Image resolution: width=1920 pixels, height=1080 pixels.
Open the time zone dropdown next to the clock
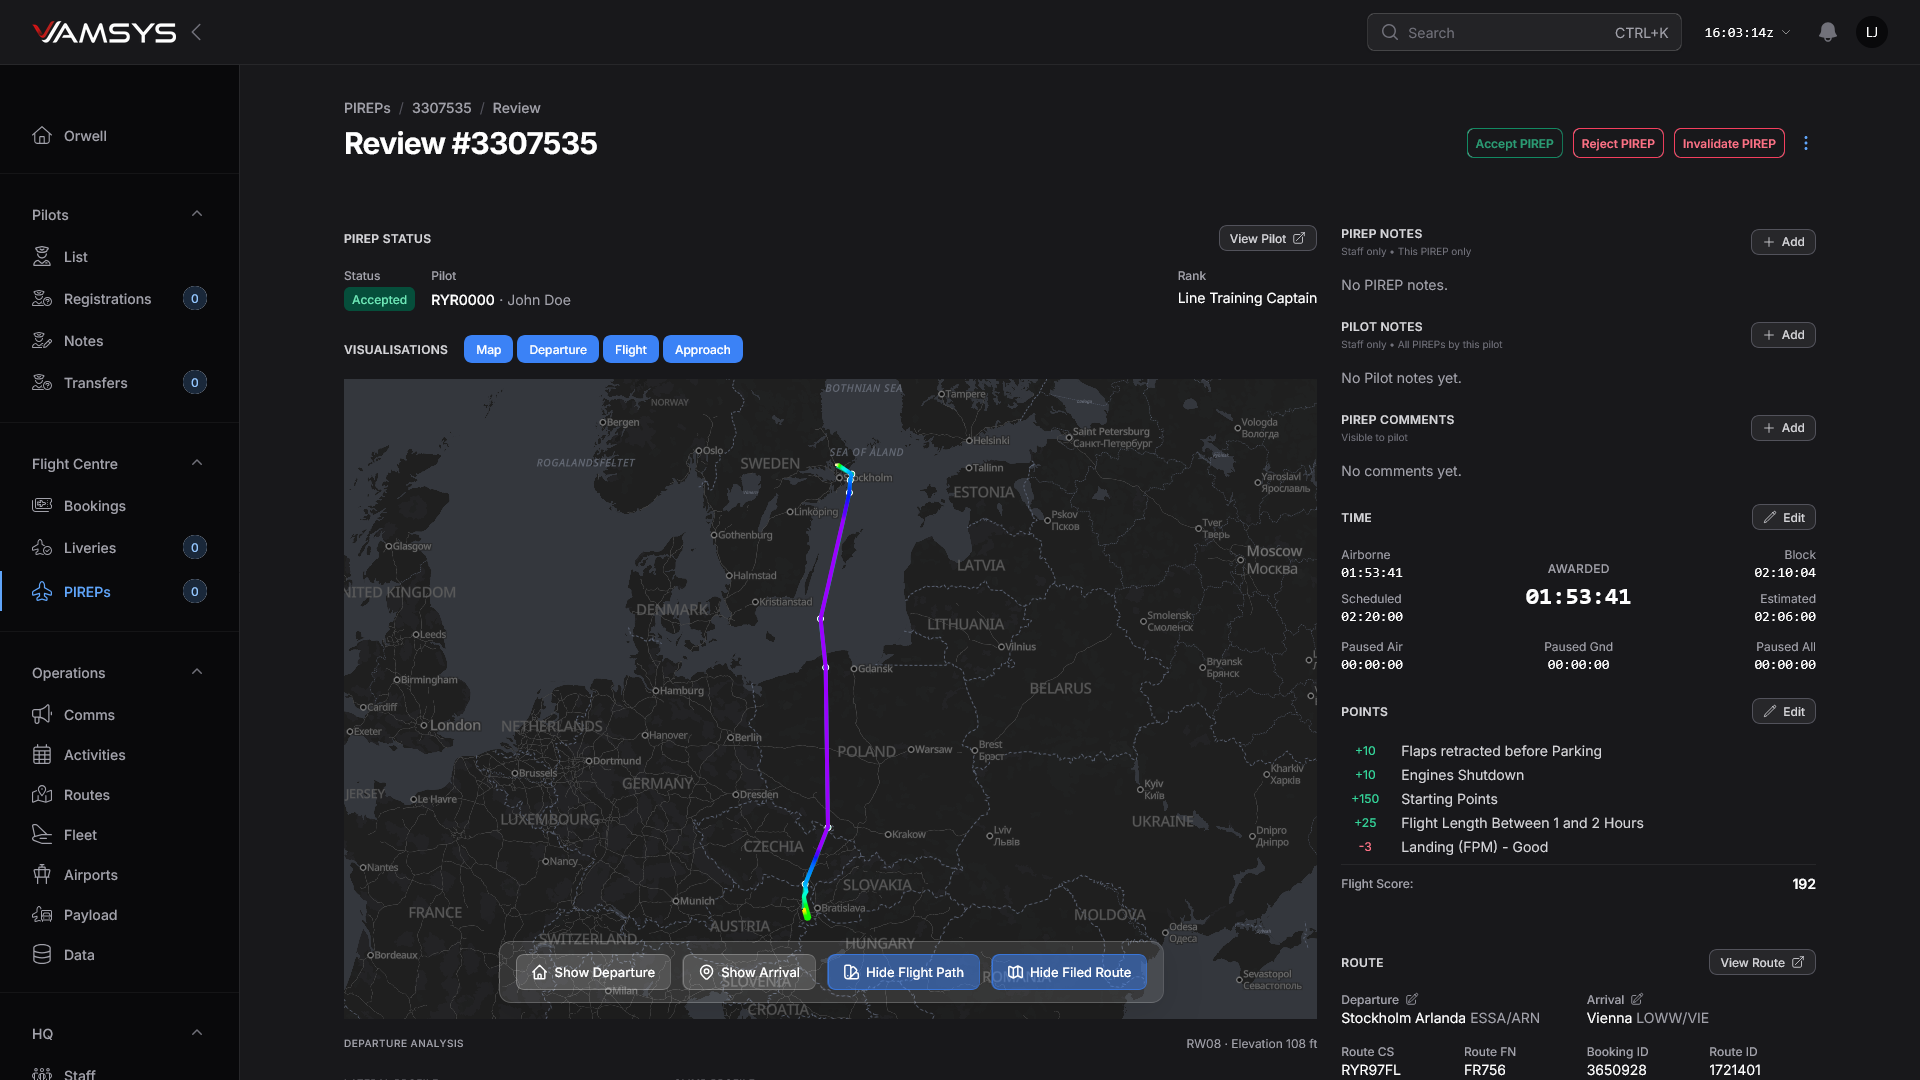[x=1786, y=32]
